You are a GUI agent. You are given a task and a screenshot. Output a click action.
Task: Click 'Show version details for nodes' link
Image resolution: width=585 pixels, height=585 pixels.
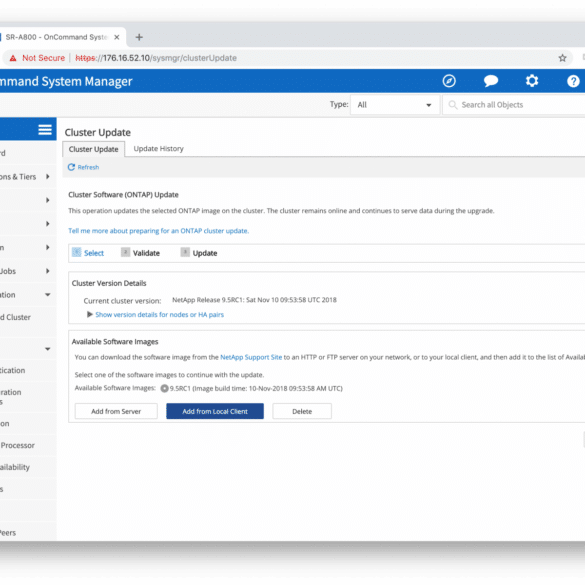click(160, 315)
